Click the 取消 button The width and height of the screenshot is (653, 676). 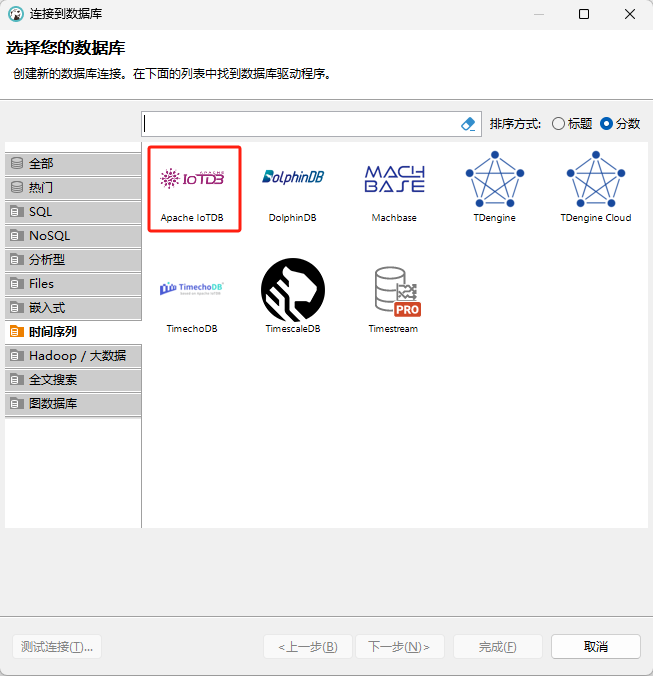595,647
